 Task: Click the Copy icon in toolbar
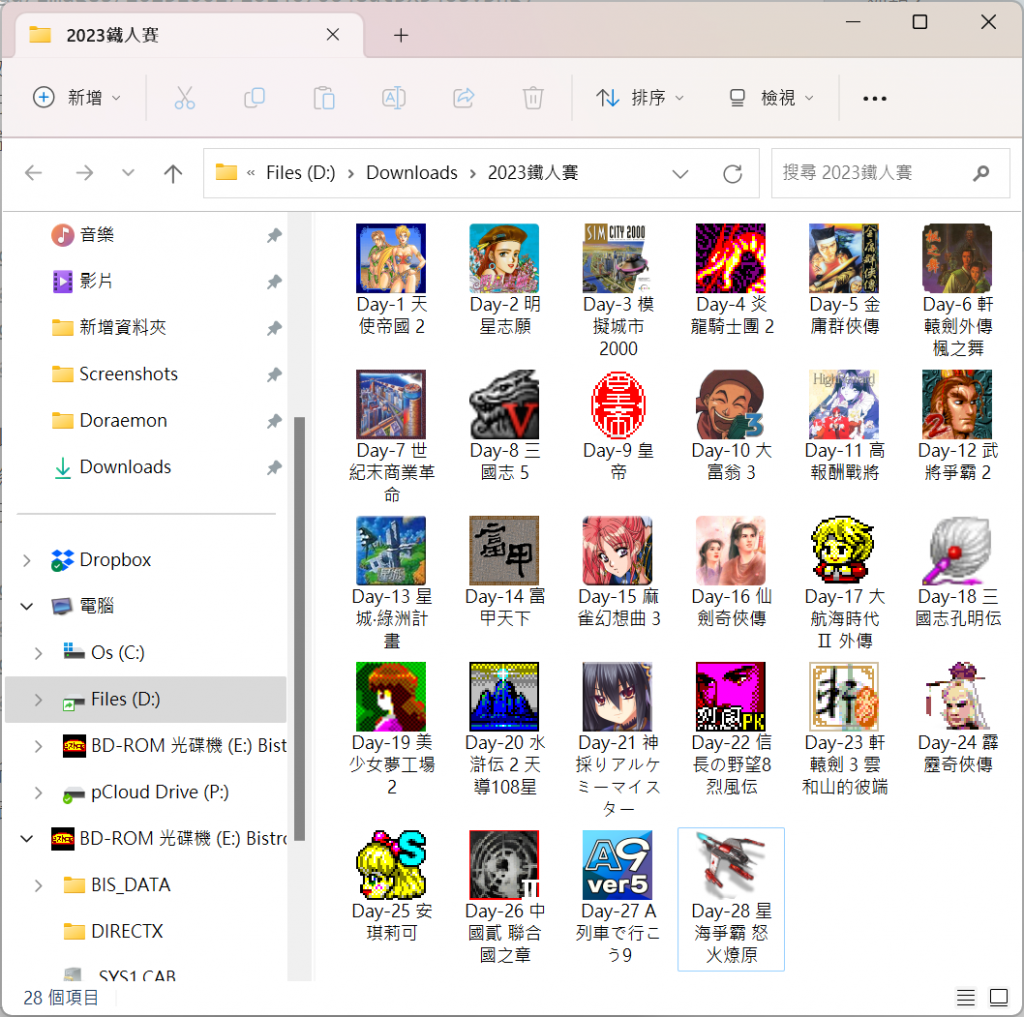(x=254, y=98)
